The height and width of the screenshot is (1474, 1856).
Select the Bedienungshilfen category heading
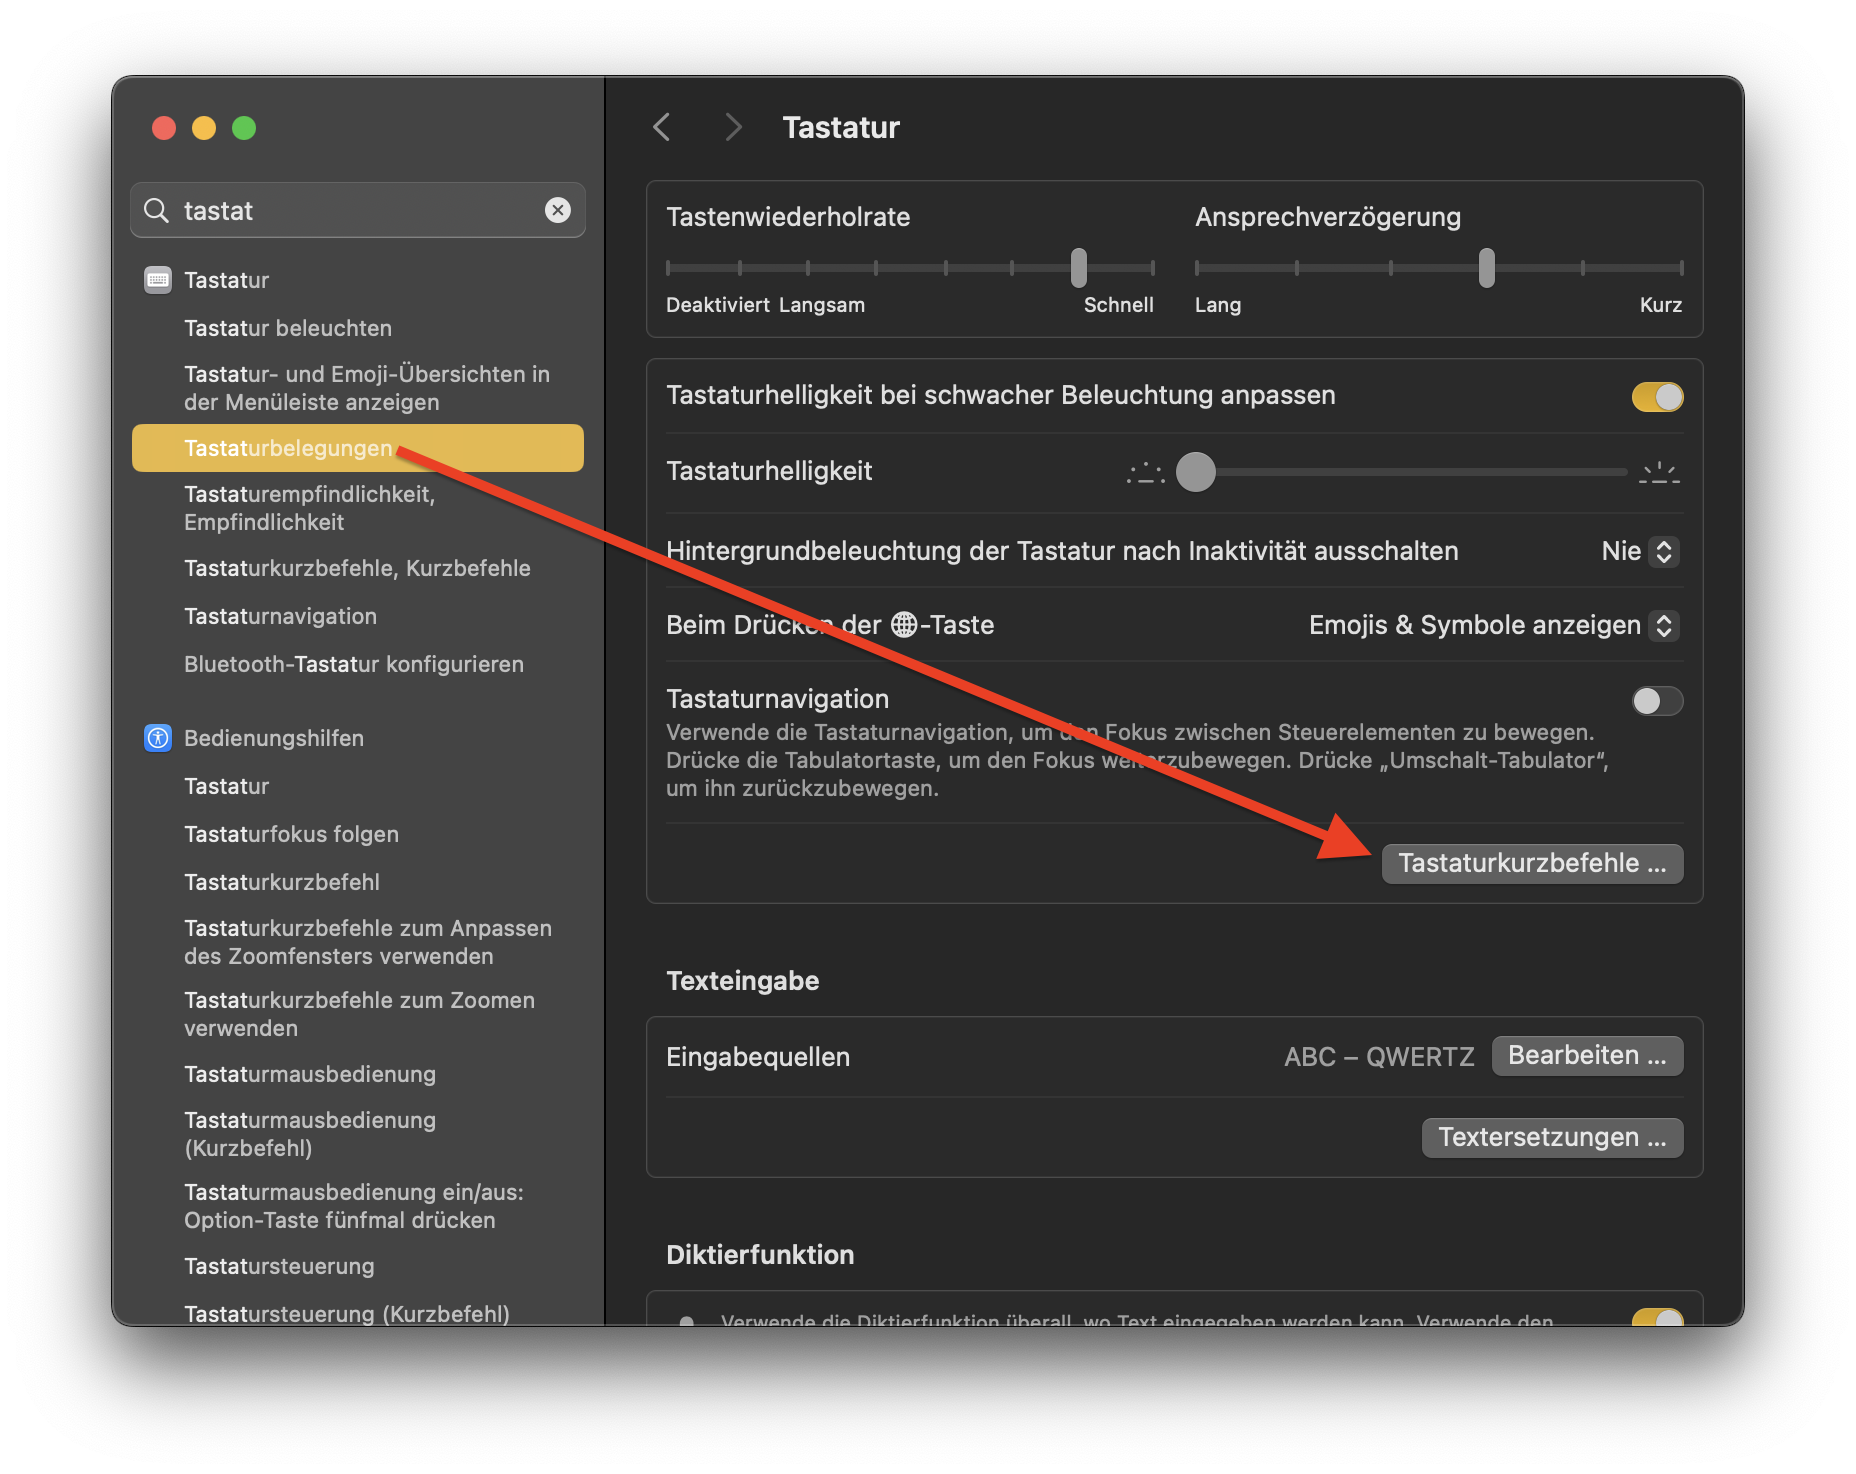tap(274, 738)
